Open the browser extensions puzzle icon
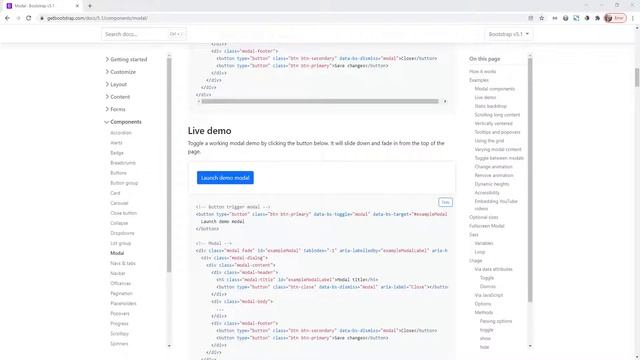Screen dimensions: 640x360 pos(598,18)
